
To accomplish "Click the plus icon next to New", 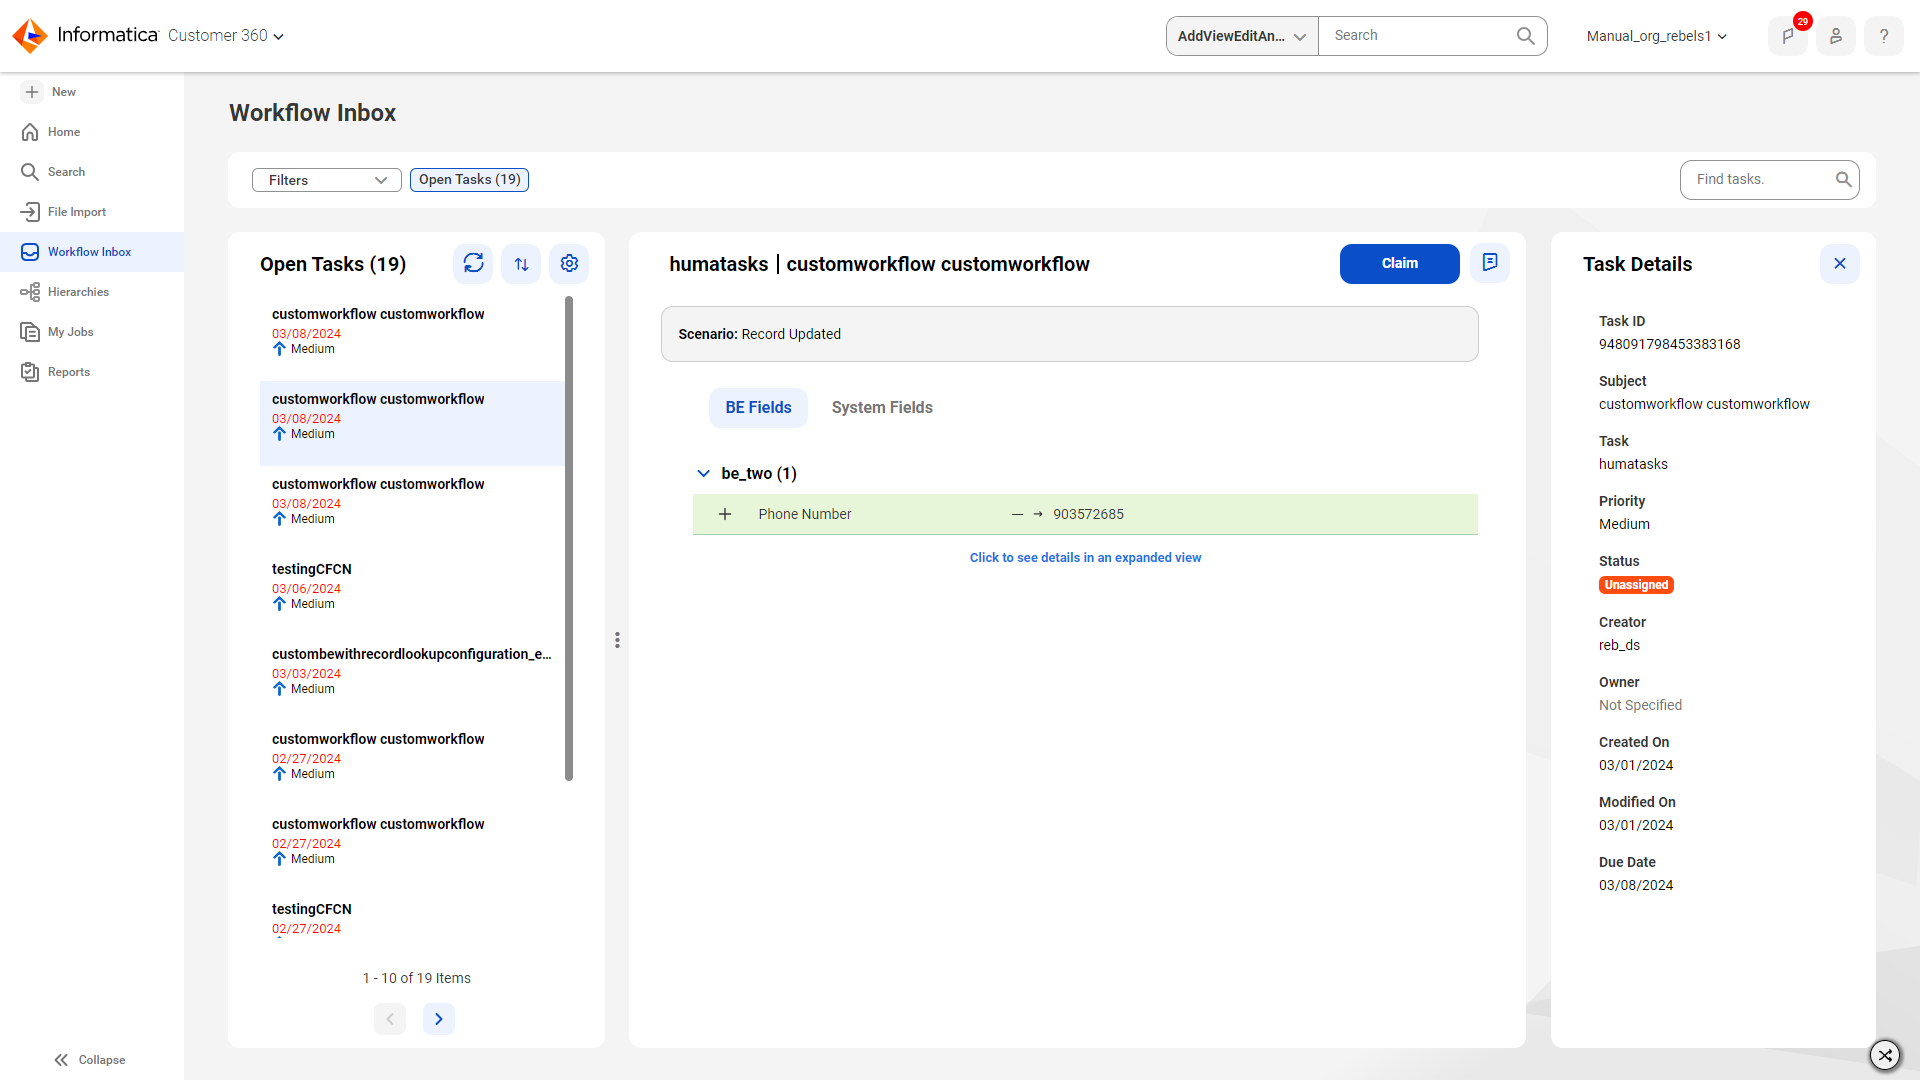I will [32, 92].
